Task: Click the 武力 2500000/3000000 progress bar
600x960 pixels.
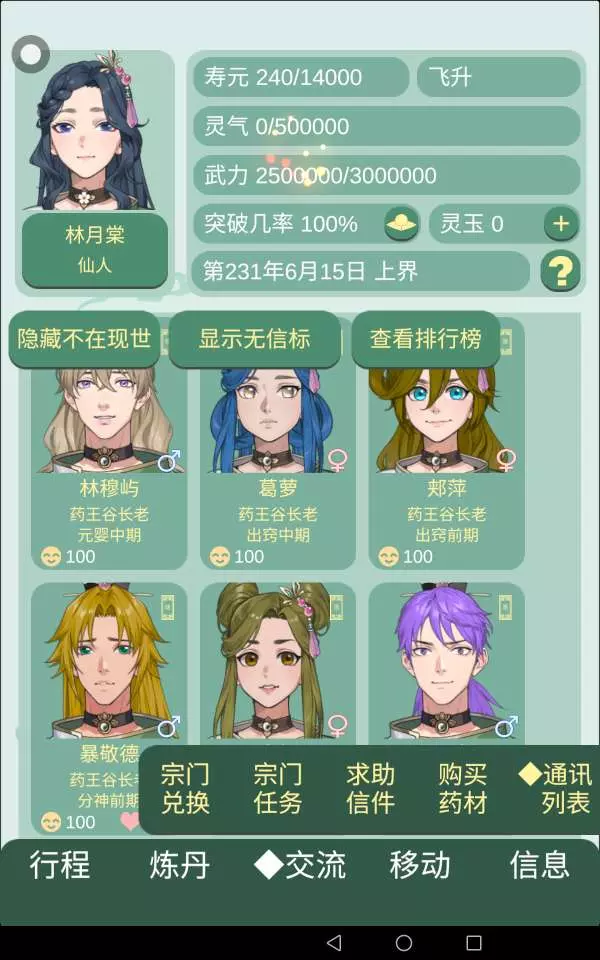Action: [x=387, y=175]
